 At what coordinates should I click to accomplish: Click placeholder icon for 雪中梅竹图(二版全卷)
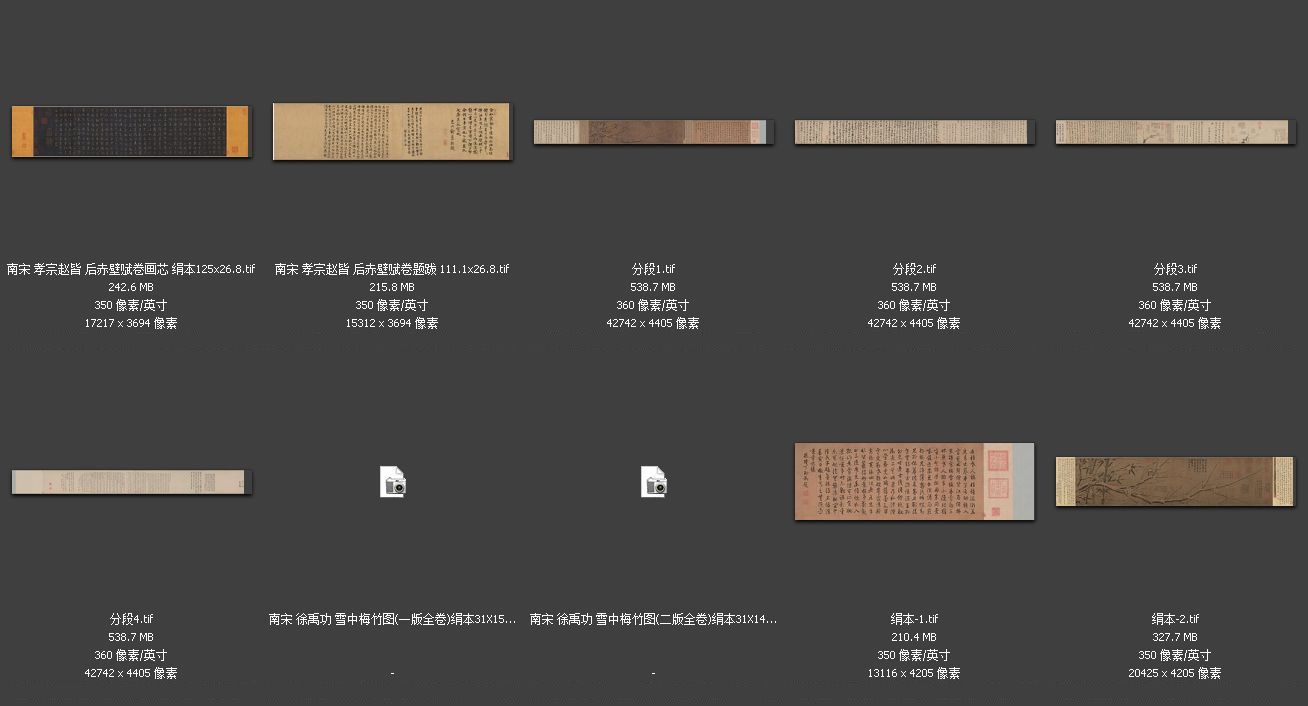pos(654,482)
